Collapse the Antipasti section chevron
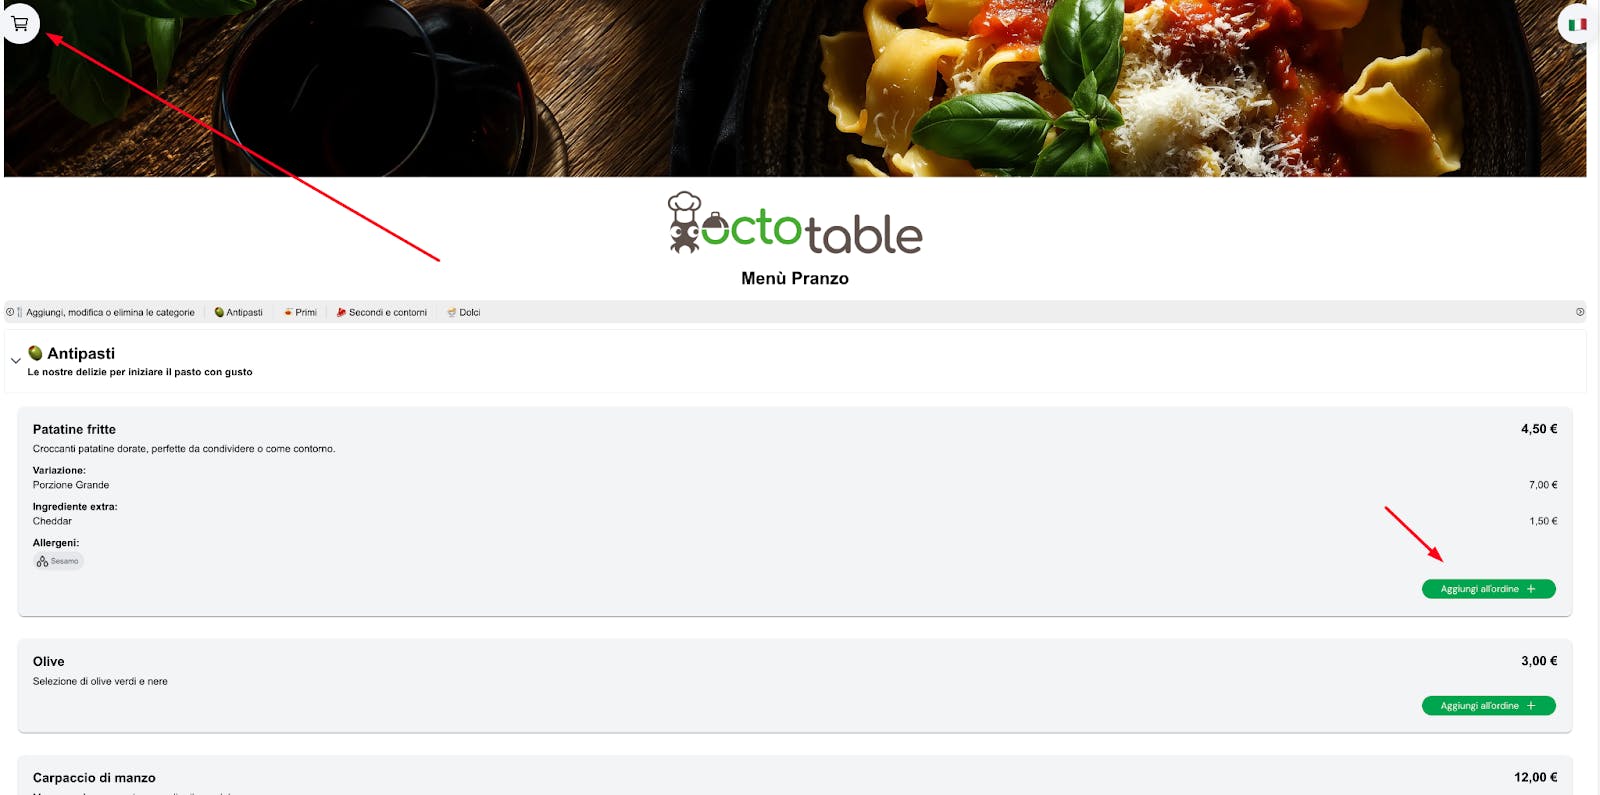Screen dimensions: 1600x795 15,361
